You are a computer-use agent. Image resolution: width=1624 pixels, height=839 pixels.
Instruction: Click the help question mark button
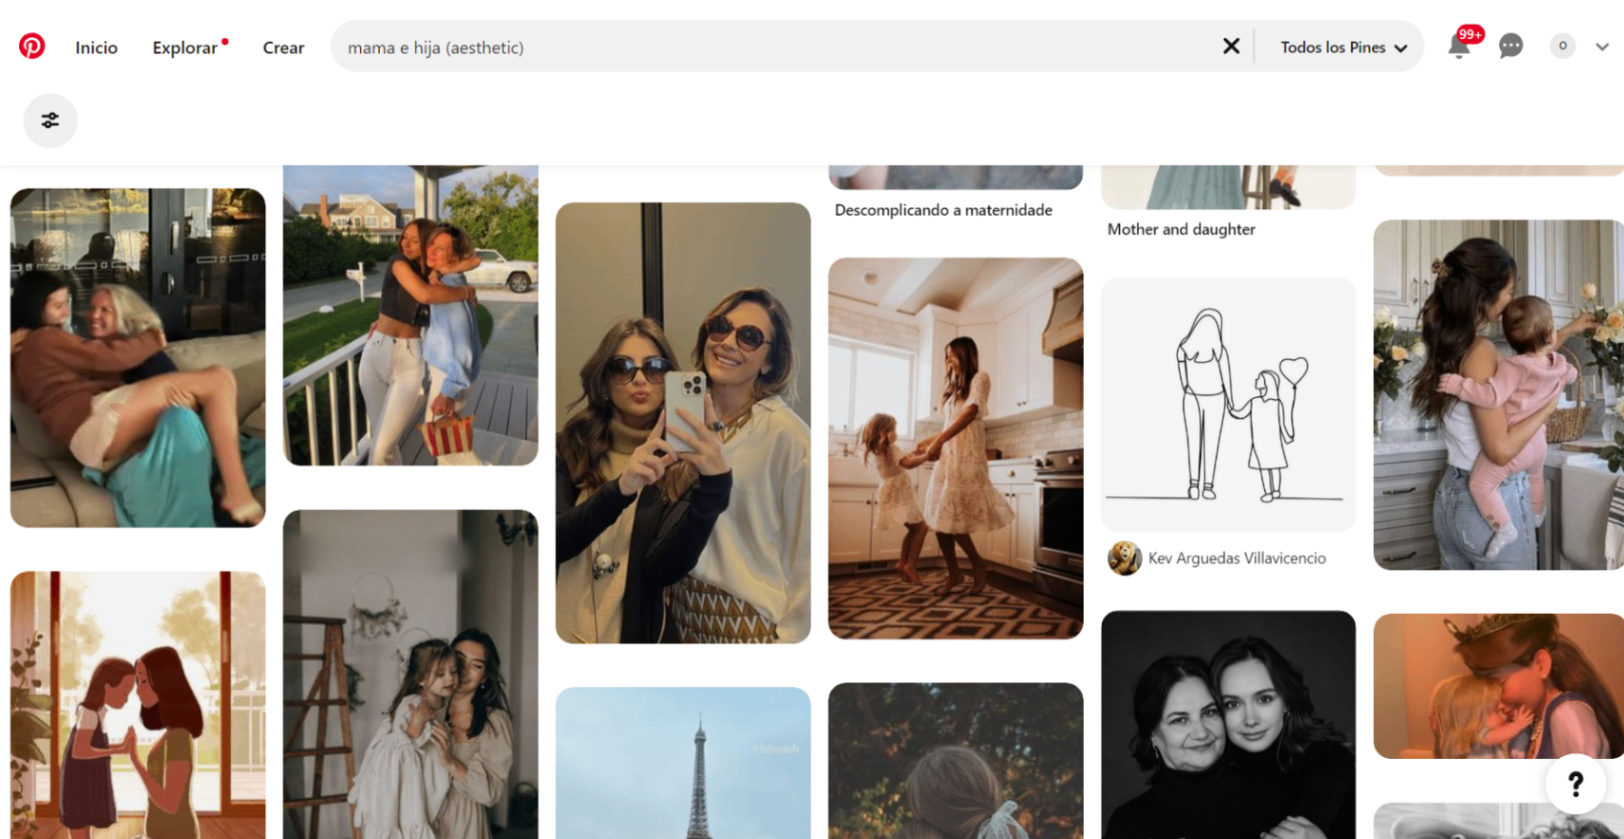tap(1575, 784)
